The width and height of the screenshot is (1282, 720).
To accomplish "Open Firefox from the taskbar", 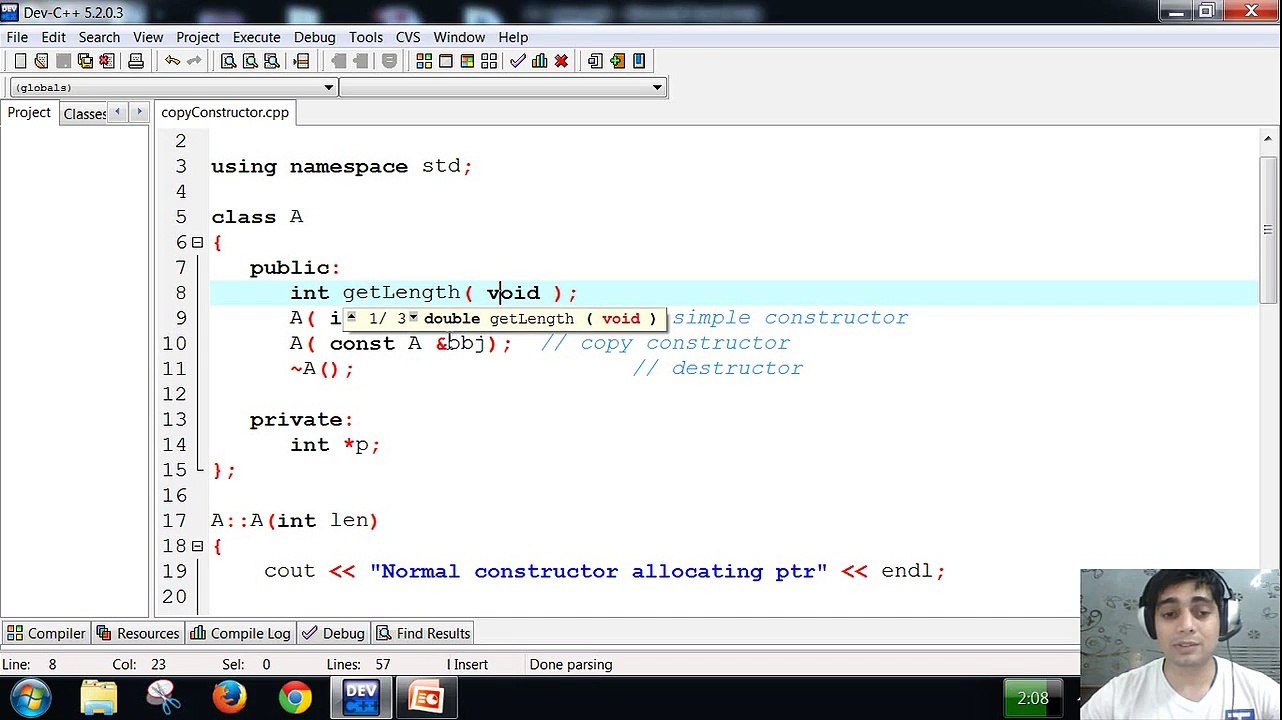I will tap(229, 697).
